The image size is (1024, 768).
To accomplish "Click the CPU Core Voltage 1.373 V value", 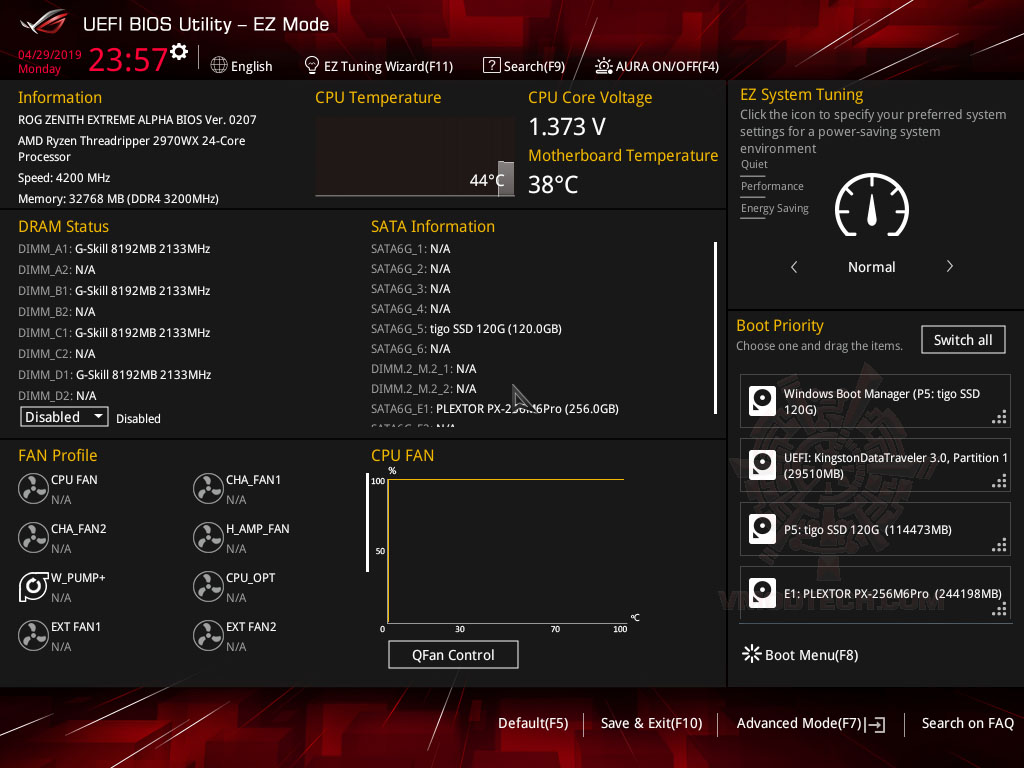I will 567,126.
